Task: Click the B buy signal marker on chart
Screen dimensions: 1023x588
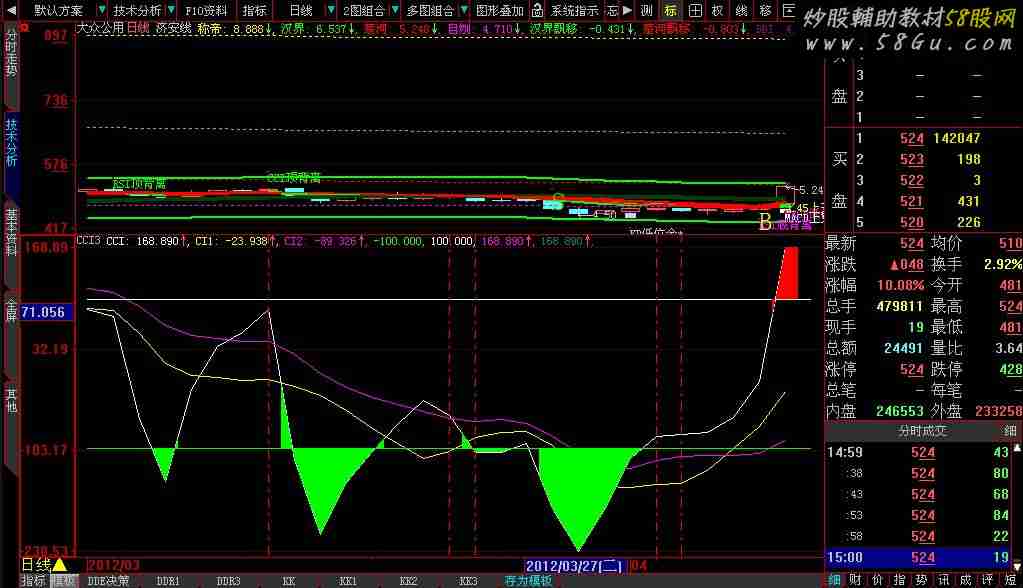Action: click(x=766, y=223)
